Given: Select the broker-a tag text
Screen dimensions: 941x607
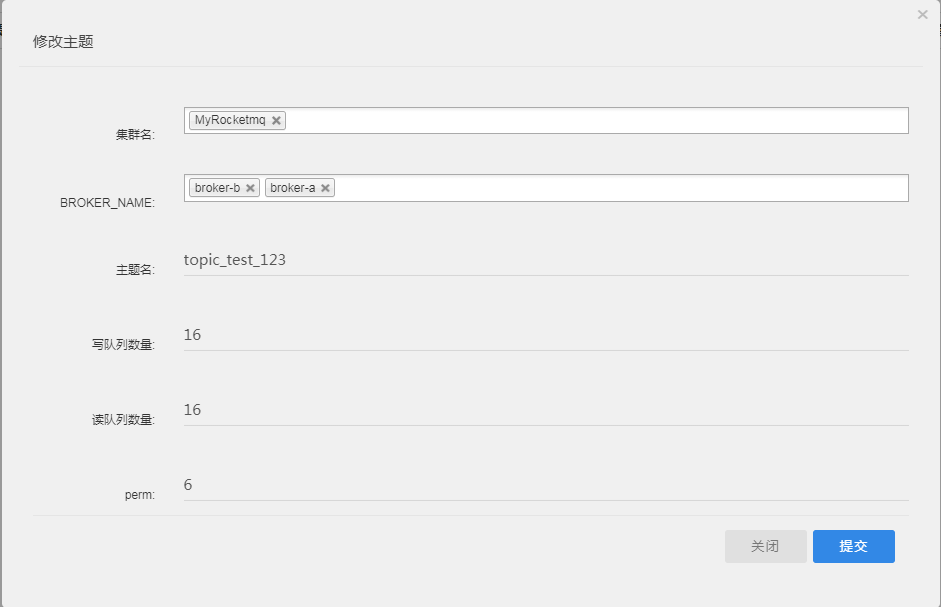Looking at the screenshot, I should [x=292, y=188].
